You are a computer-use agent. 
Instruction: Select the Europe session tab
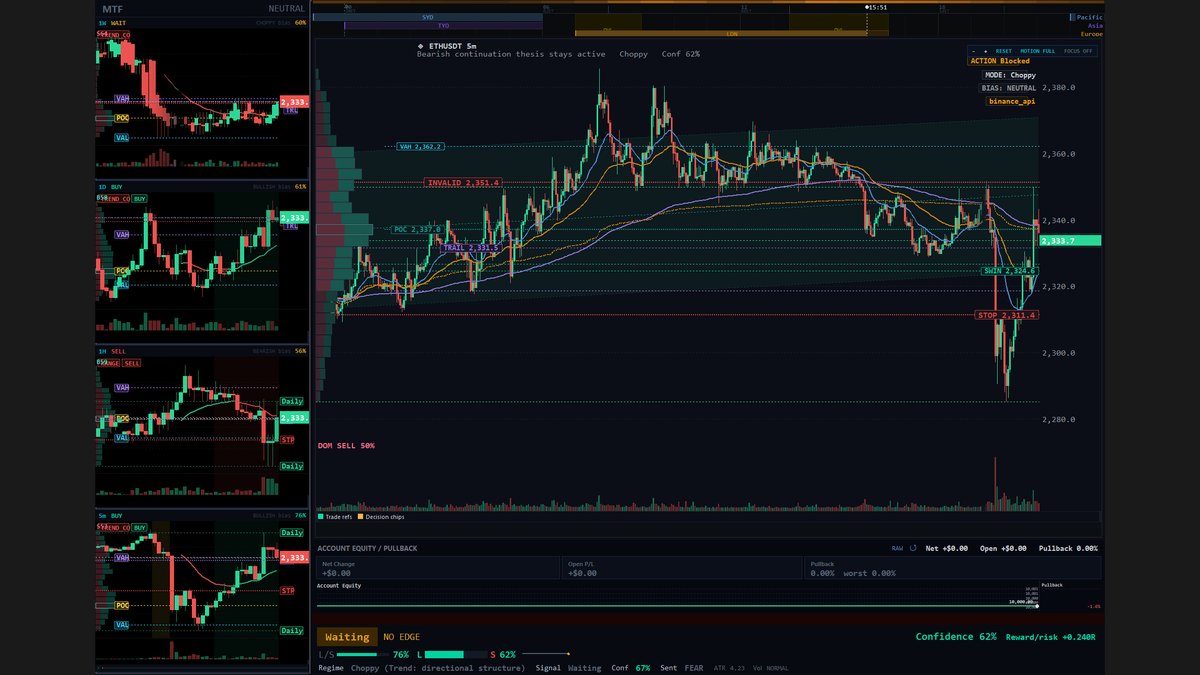point(1091,32)
